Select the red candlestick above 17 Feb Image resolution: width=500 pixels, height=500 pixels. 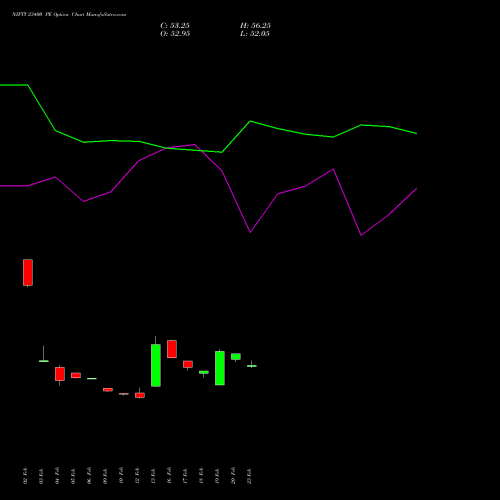point(188,364)
